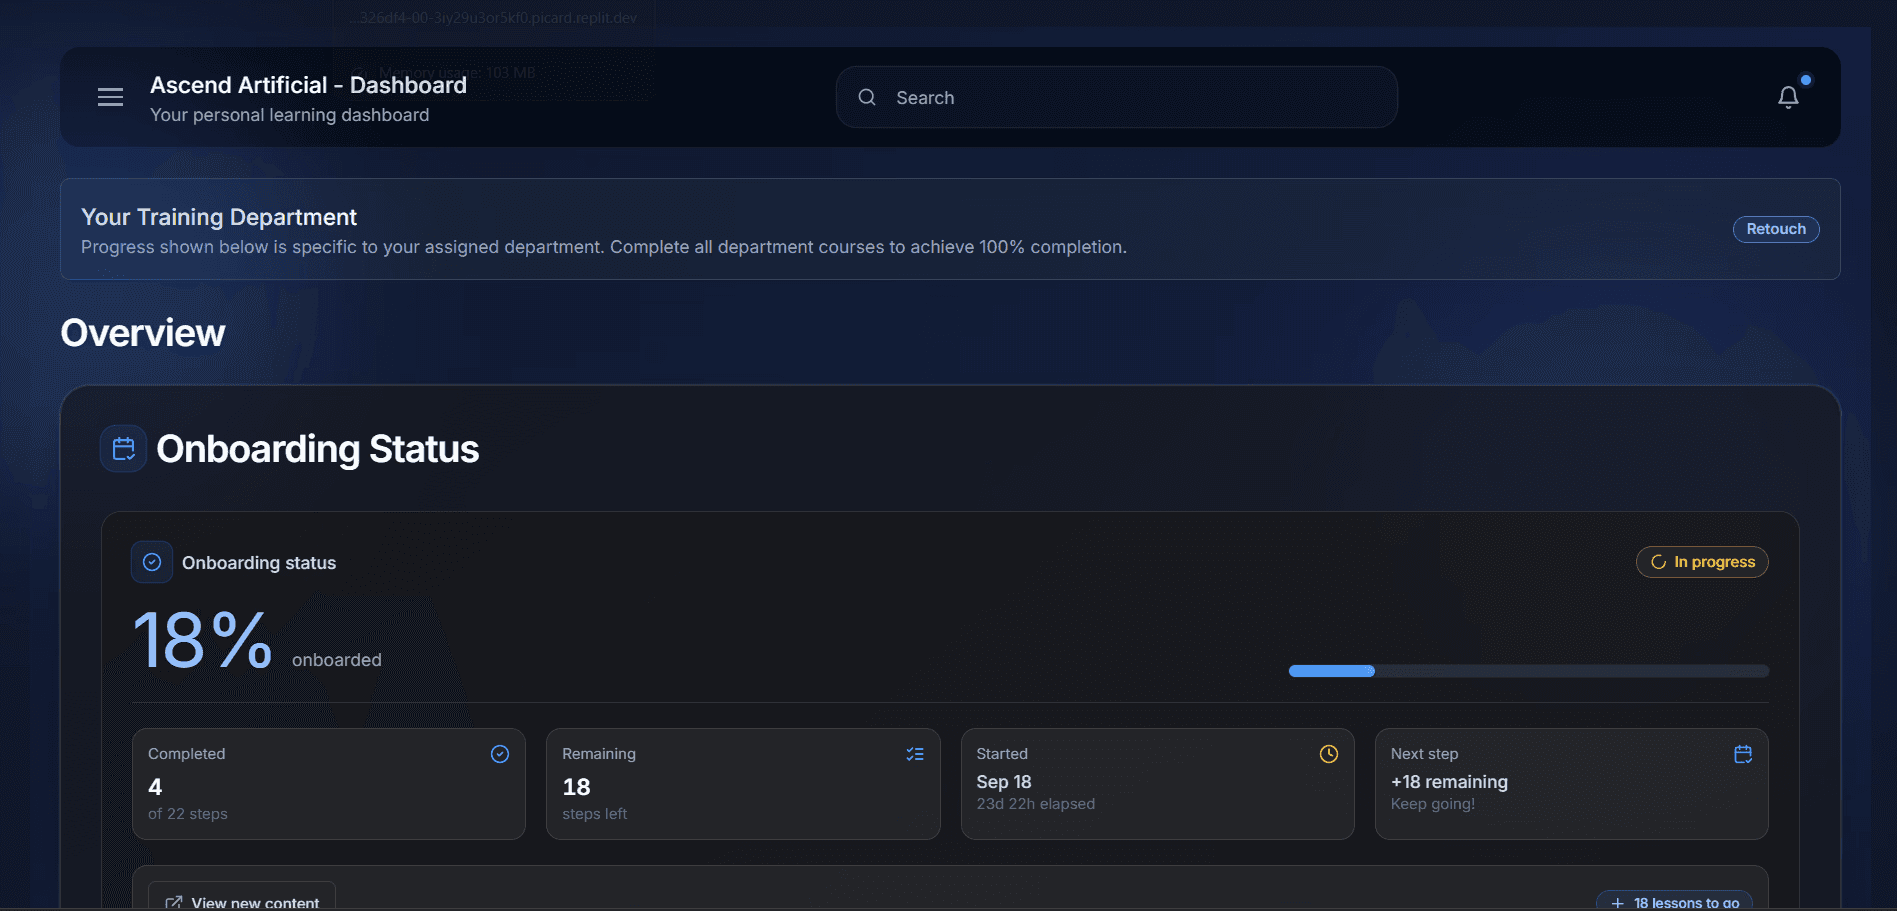Click the Ascend Artificial - Dashboard title
1897x911 pixels.
(x=308, y=85)
